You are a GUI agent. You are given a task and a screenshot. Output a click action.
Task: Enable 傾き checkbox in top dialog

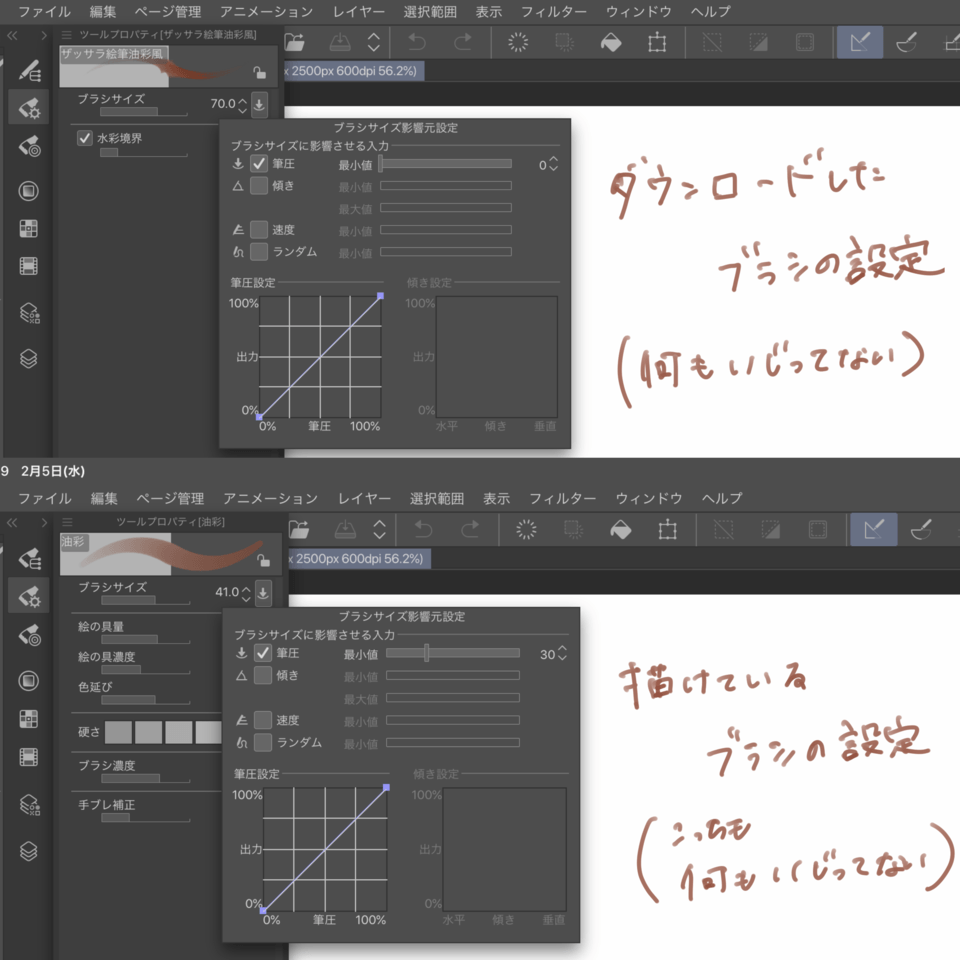pos(259,186)
